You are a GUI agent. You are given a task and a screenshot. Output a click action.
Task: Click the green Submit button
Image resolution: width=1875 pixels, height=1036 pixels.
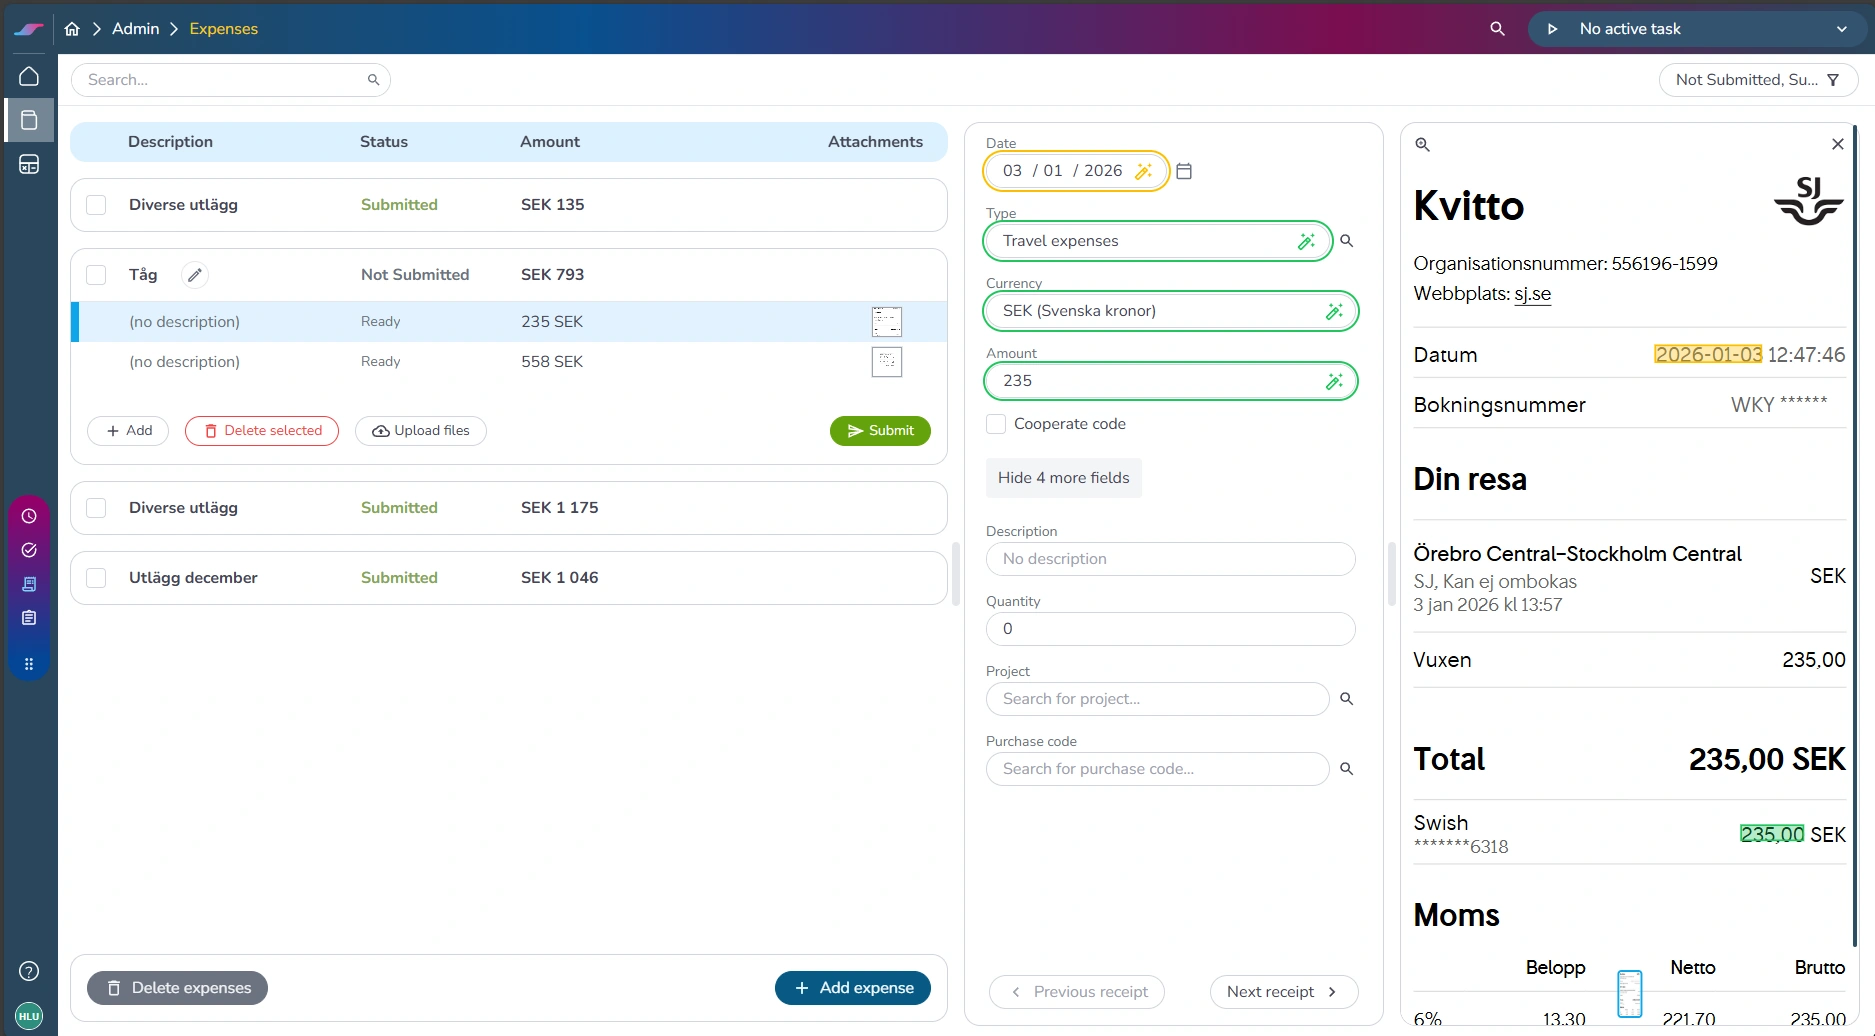(880, 431)
